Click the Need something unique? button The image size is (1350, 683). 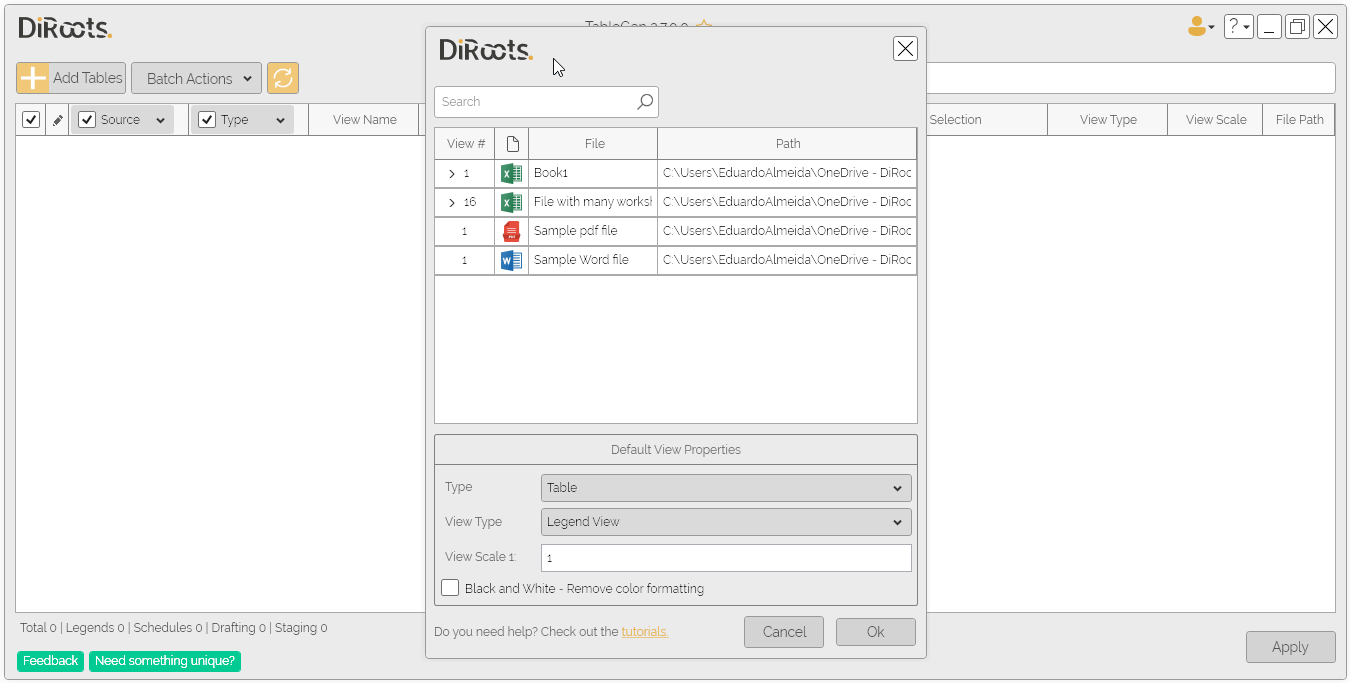click(x=165, y=661)
